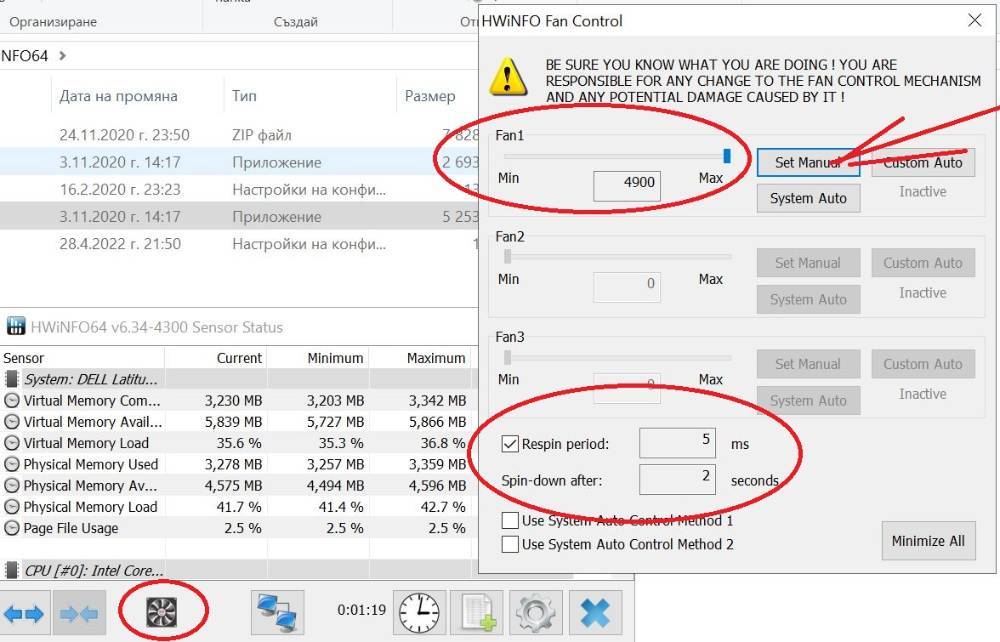Viewport: 1000px width, 642px height.
Task: Click the Fan1 speed slider thumb
Action: coord(726,156)
